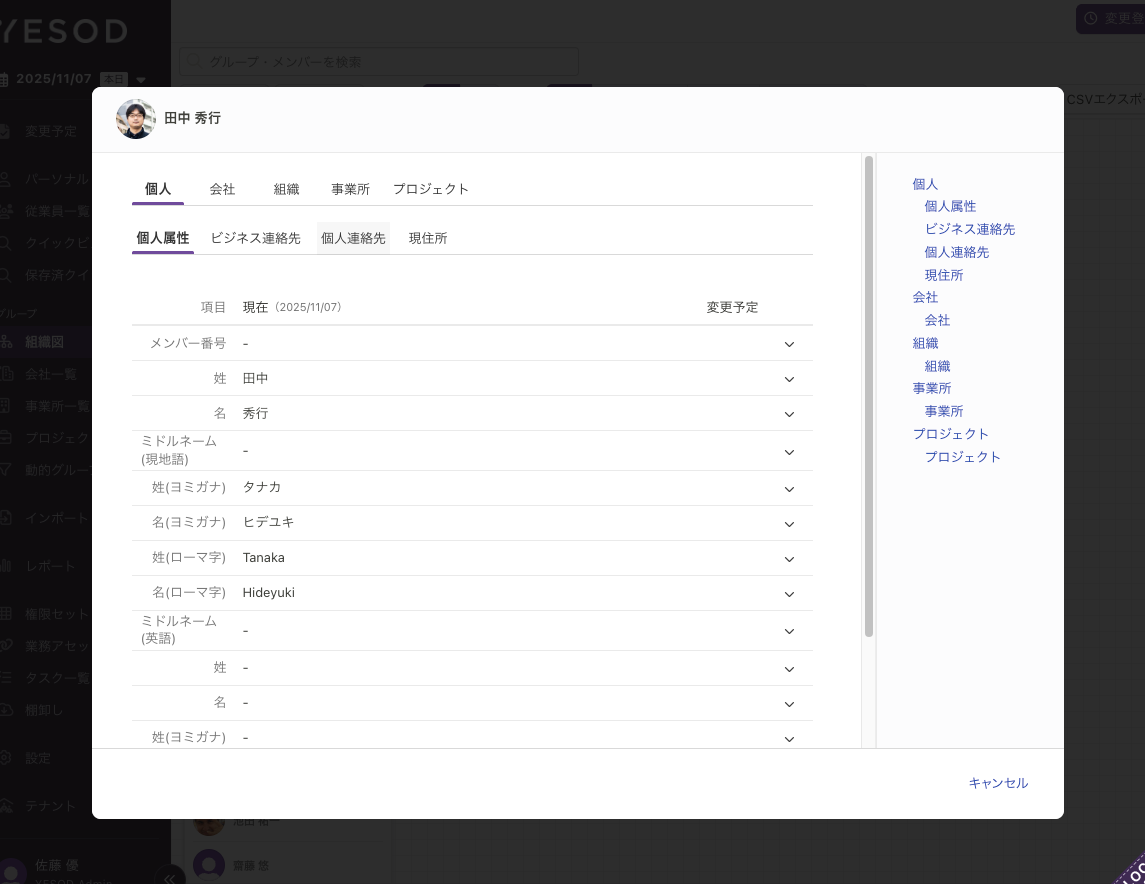The image size is (1145, 884).
Task: Open the プロジェクト tab
Action: [x=430, y=189]
